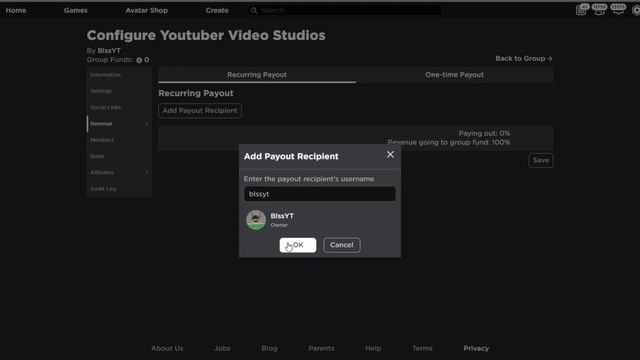Click the search magnifier icon
This screenshot has width=640, height=360.
[254, 10]
